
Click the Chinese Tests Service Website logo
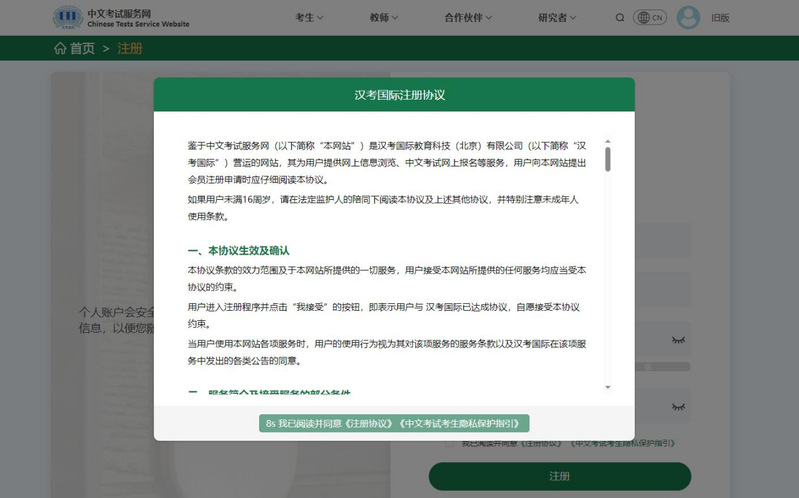point(121,18)
